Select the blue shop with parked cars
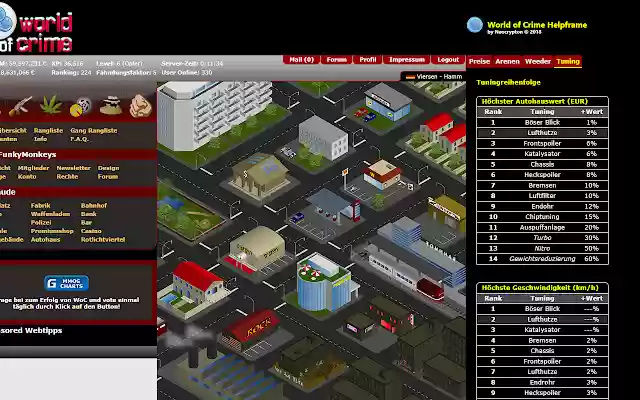This screenshot has width=640, height=400. pos(387,102)
